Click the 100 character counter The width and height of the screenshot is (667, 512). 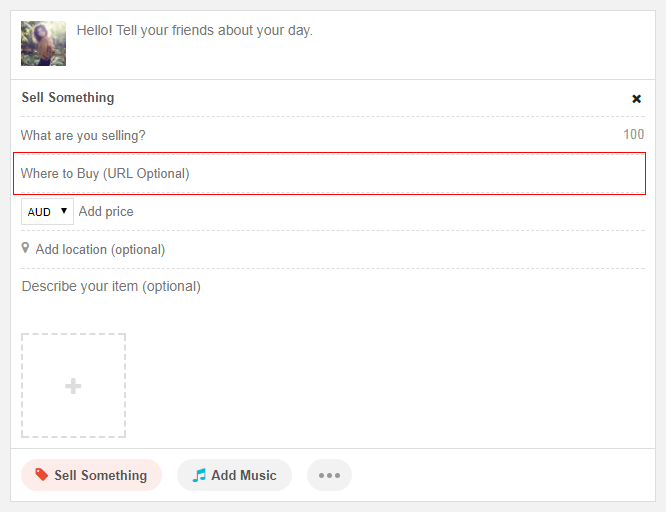coord(633,135)
